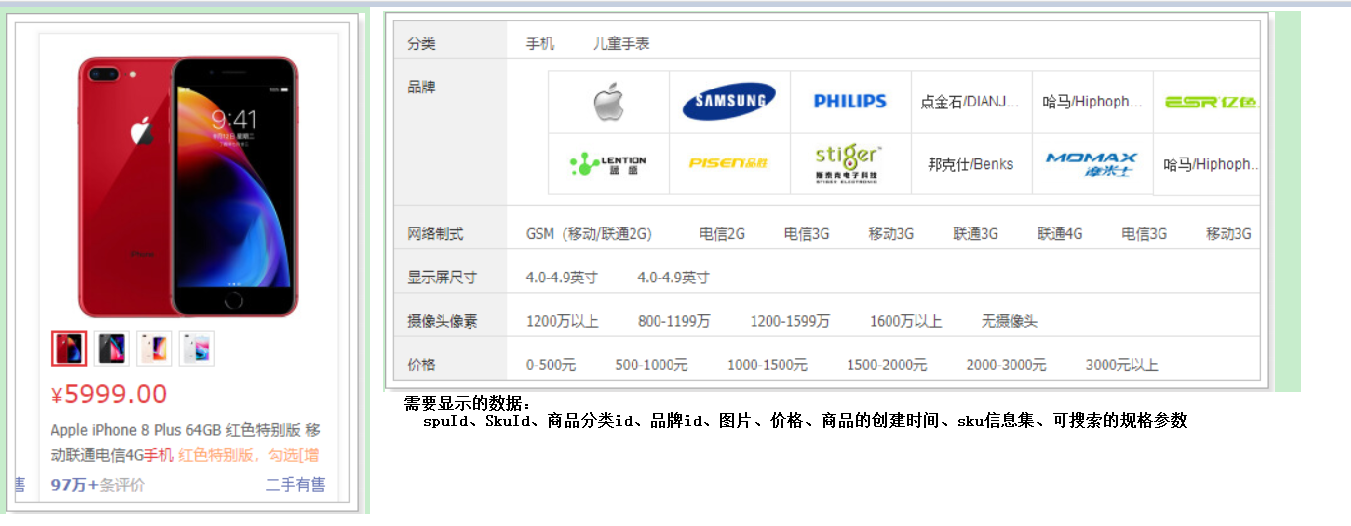Pick the Momax brand logo
The width and height of the screenshot is (1351, 526).
pos(1091,164)
